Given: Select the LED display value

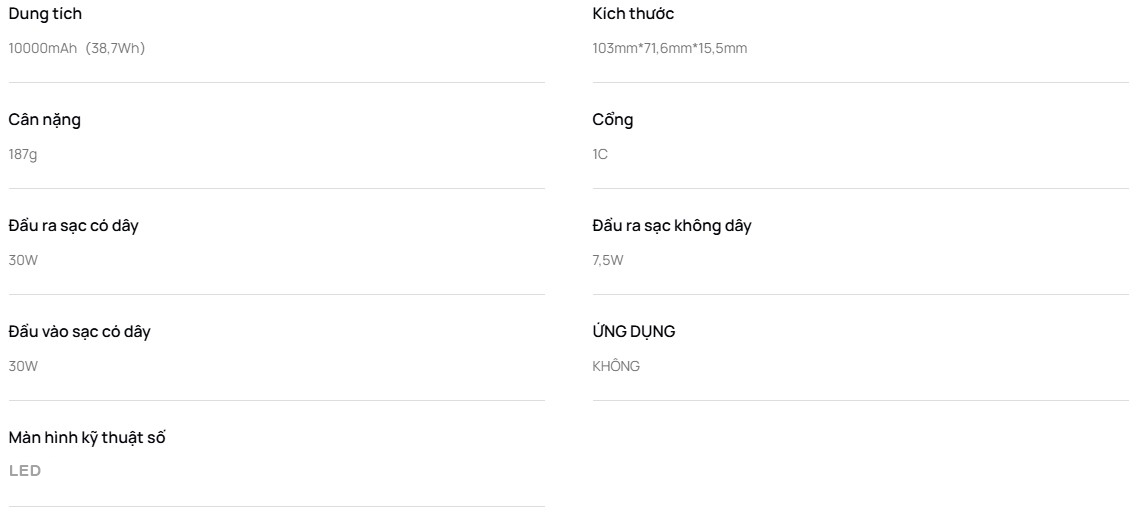Looking at the screenshot, I should (24, 471).
